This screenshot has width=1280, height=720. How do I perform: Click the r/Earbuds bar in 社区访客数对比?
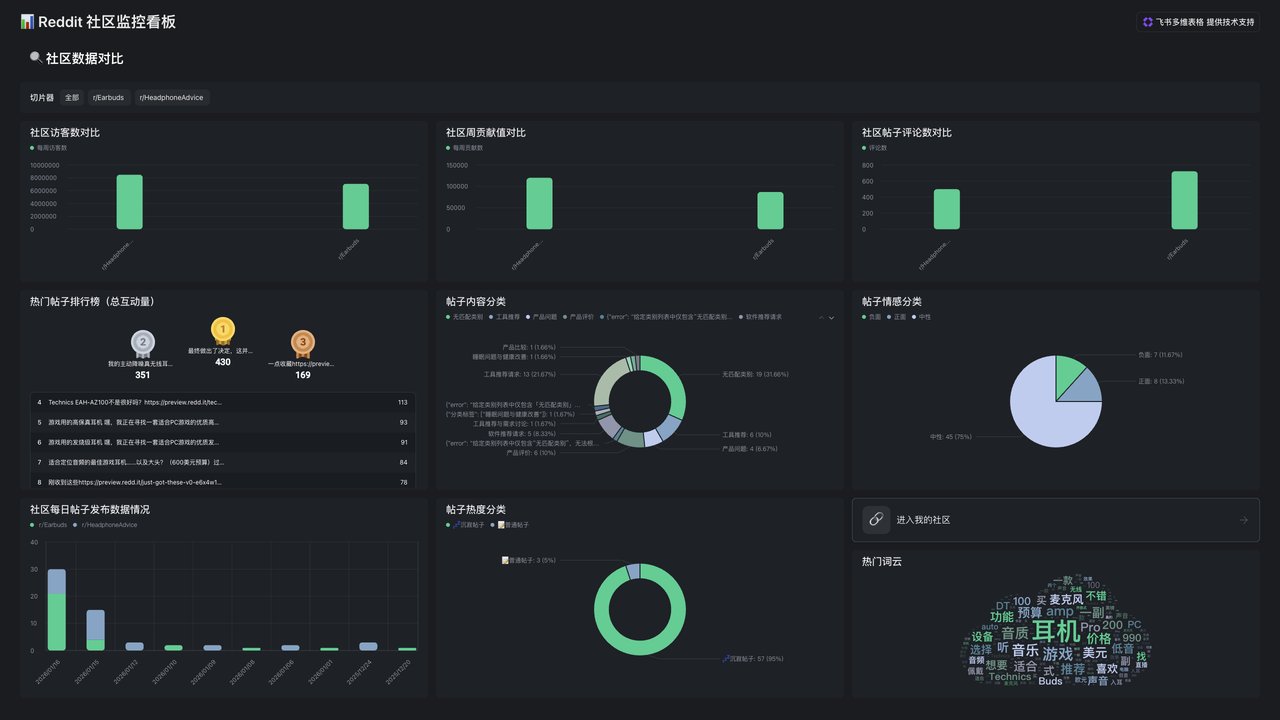(356, 206)
